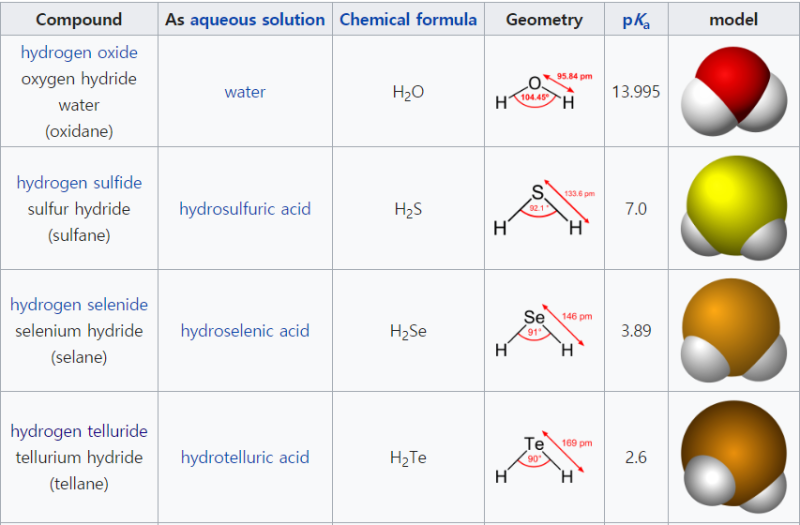
Task: Follow the hydrotelluric acid link
Action: (245, 457)
